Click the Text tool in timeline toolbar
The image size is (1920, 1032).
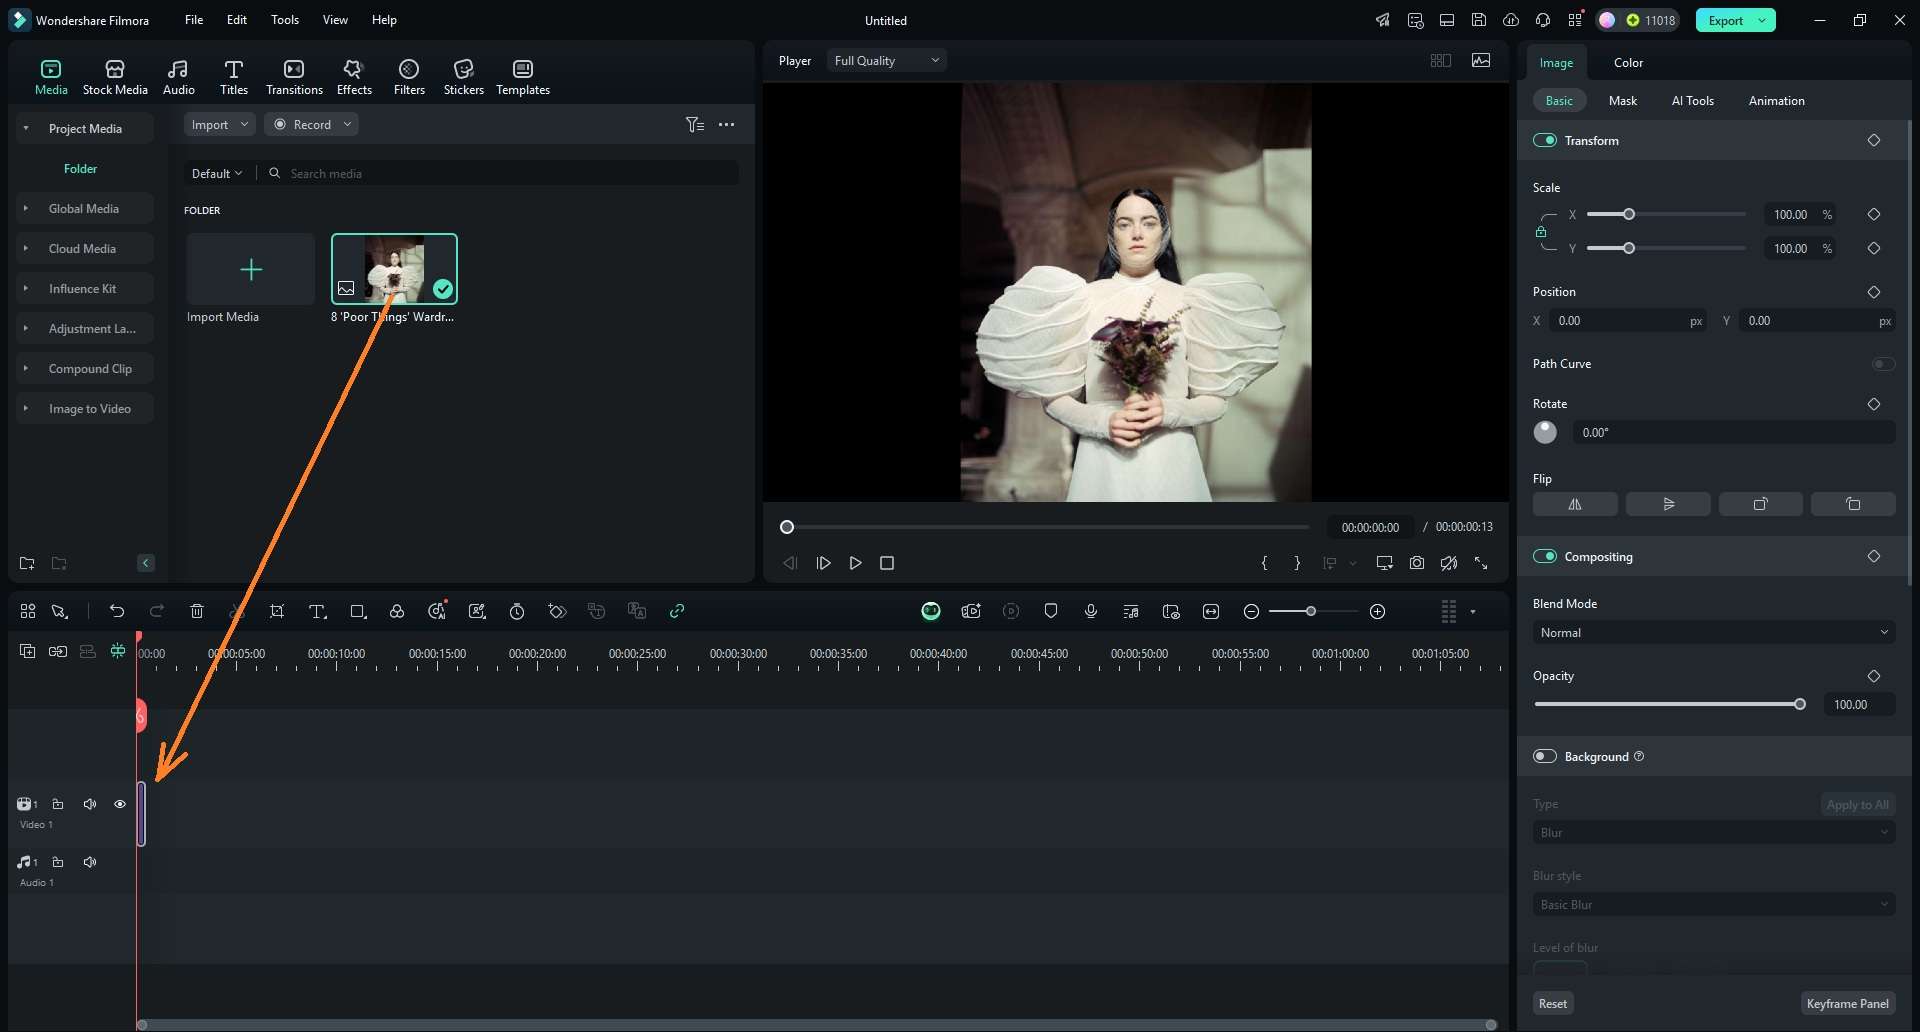[x=317, y=611]
